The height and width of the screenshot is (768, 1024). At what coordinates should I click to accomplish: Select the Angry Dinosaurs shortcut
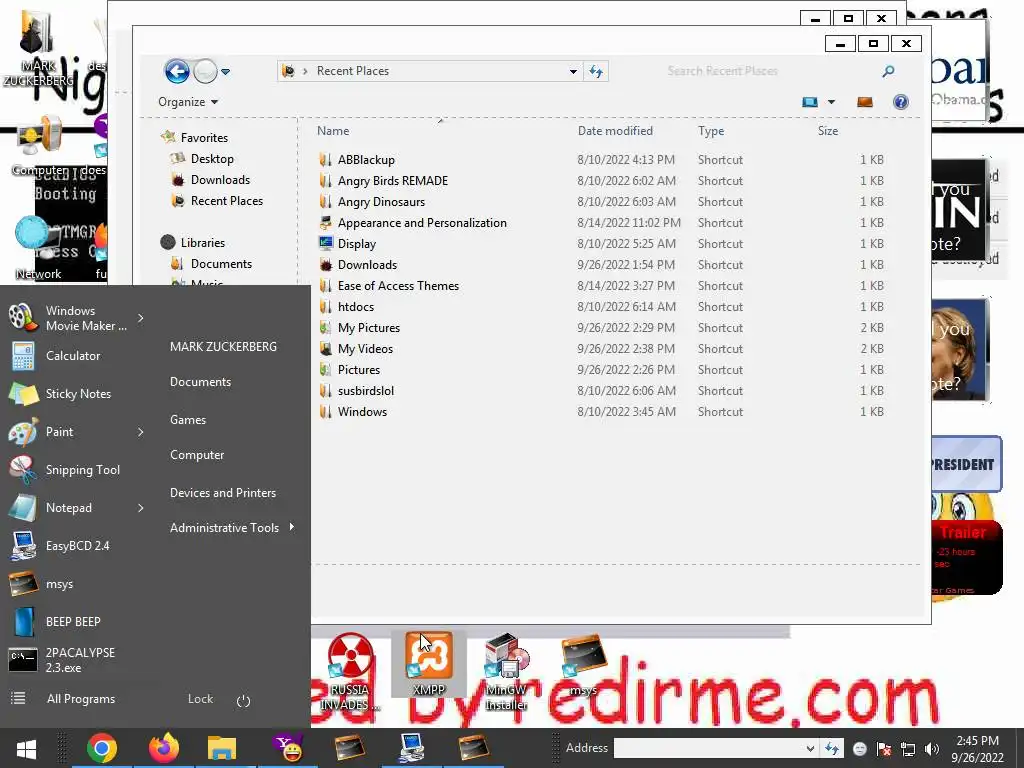click(381, 201)
